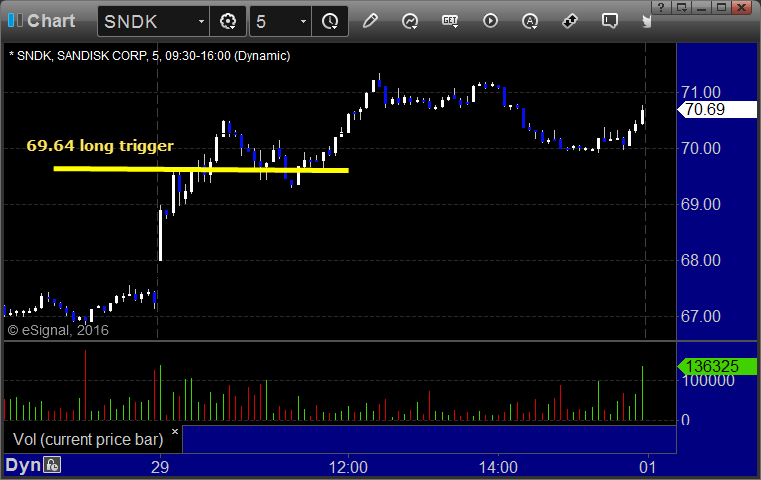Click the window help question mark
The height and width of the screenshot is (480, 761).
[x=661, y=7]
